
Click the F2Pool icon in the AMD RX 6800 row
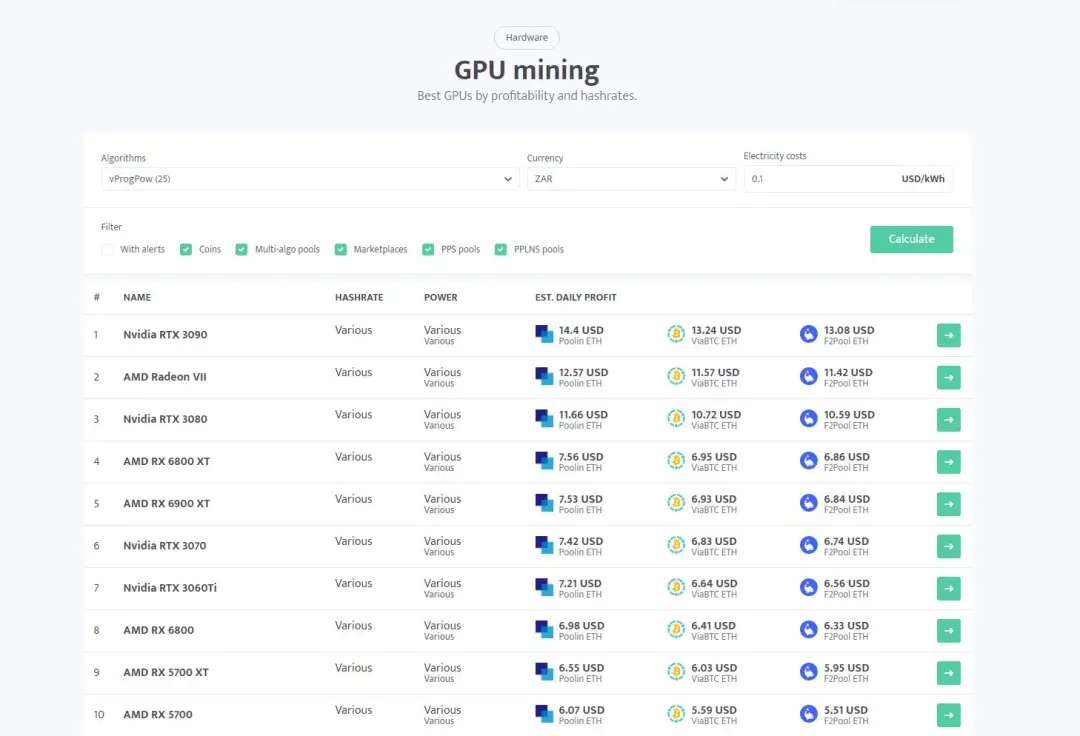(809, 630)
